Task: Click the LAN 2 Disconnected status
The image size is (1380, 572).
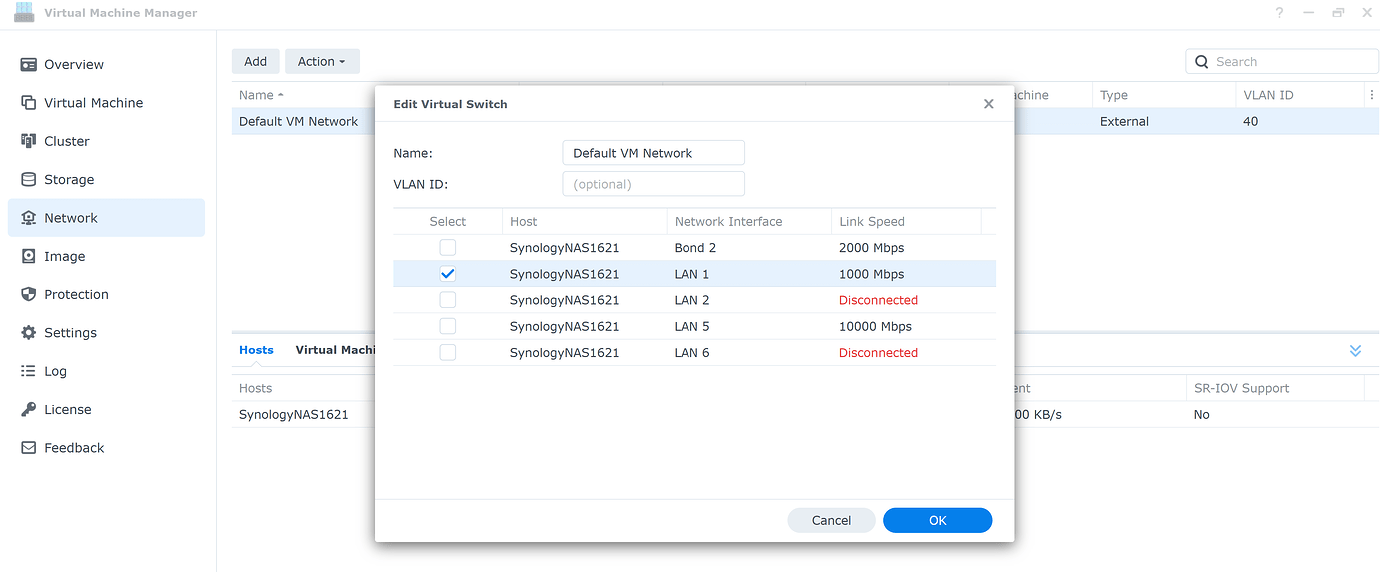Action: click(878, 300)
